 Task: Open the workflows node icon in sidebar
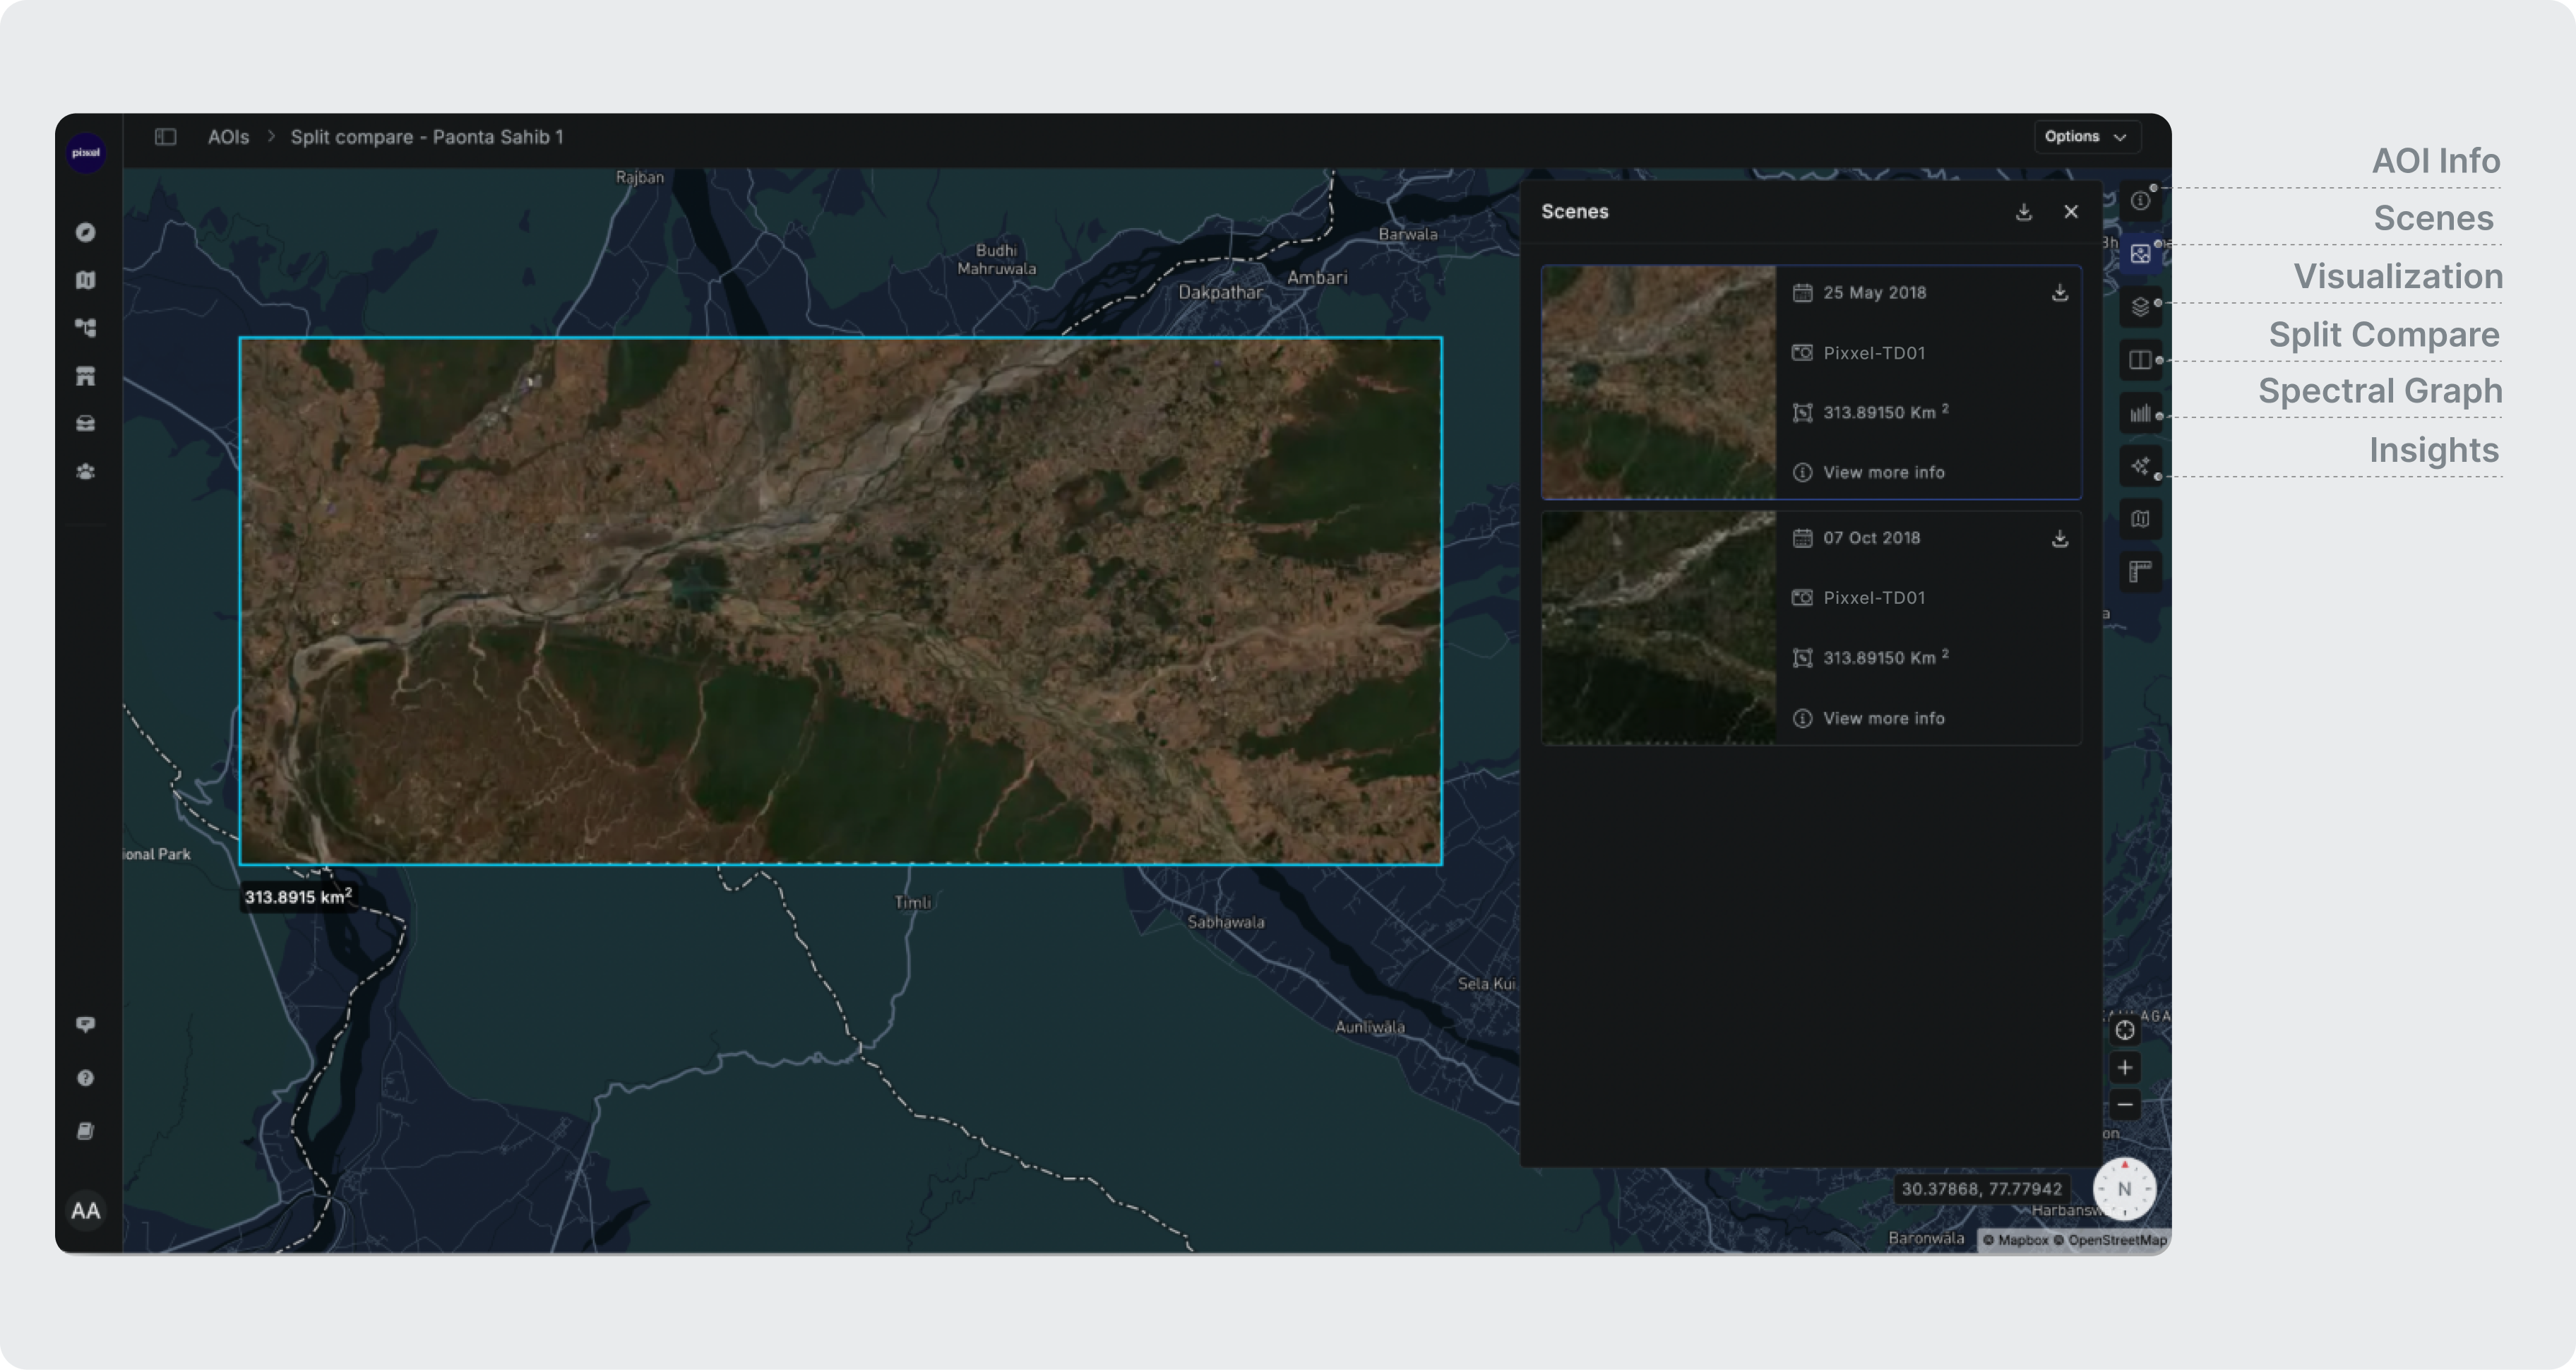[86, 328]
